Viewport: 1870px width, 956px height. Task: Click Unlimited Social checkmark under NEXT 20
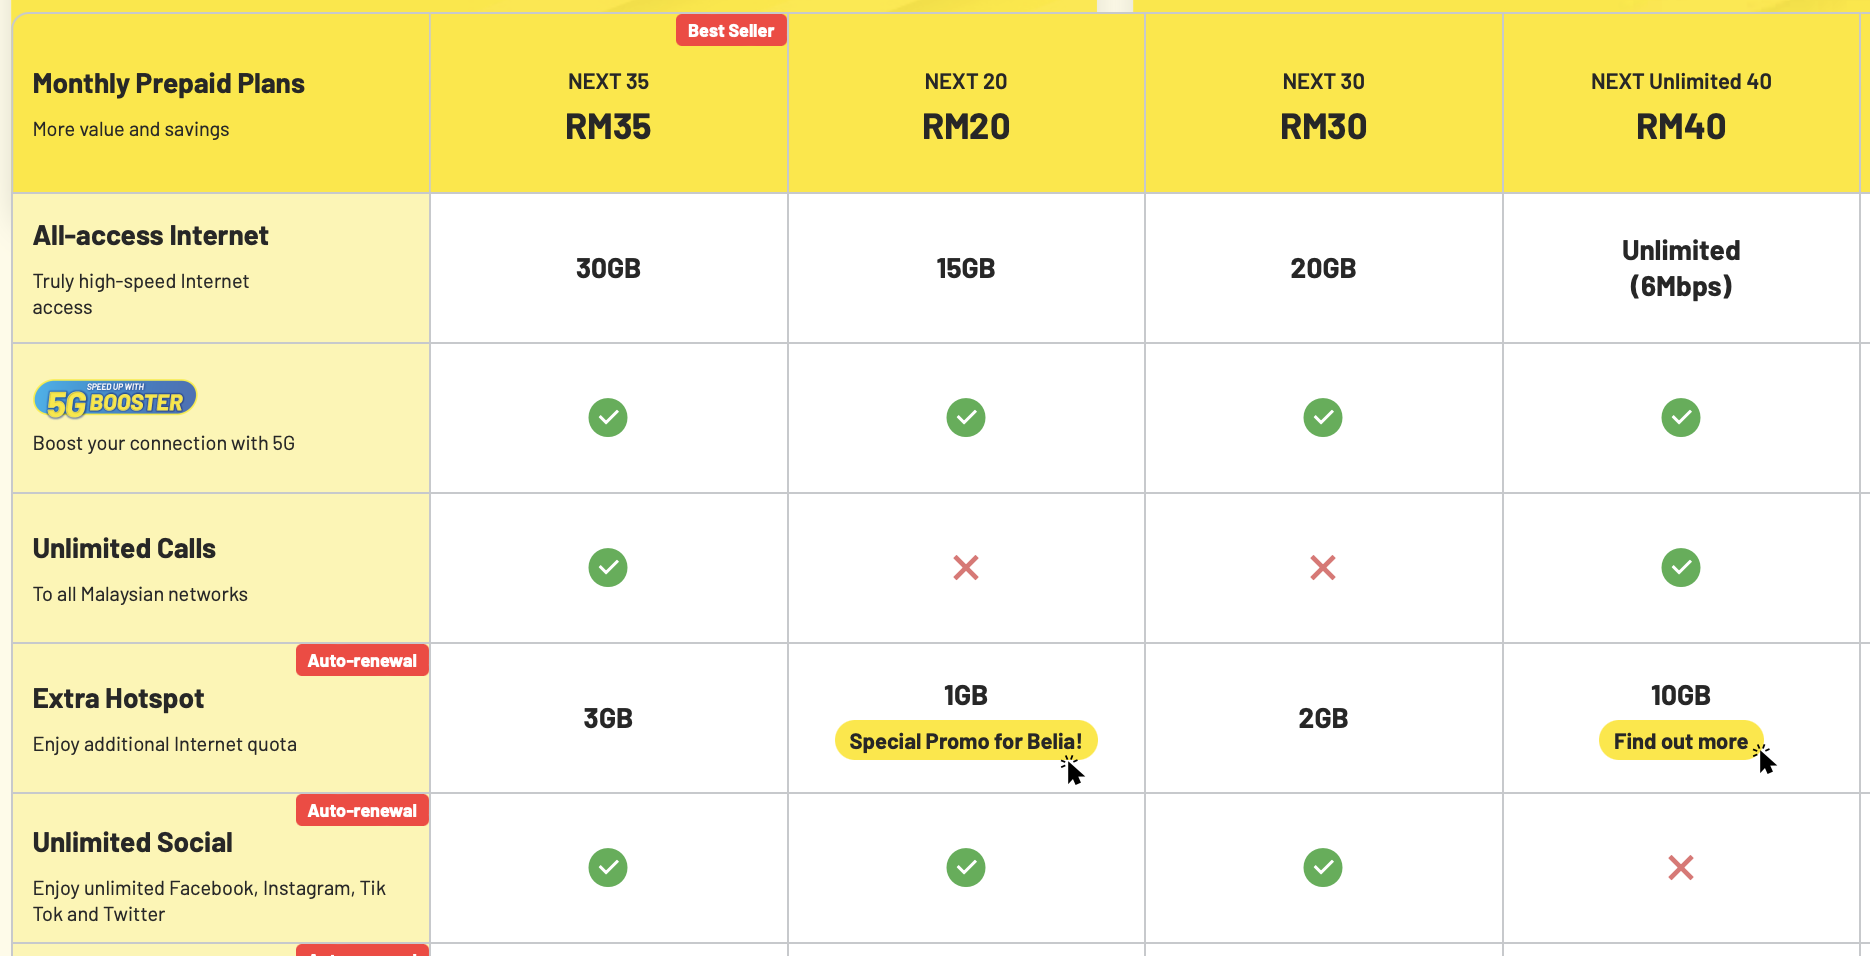(x=965, y=868)
